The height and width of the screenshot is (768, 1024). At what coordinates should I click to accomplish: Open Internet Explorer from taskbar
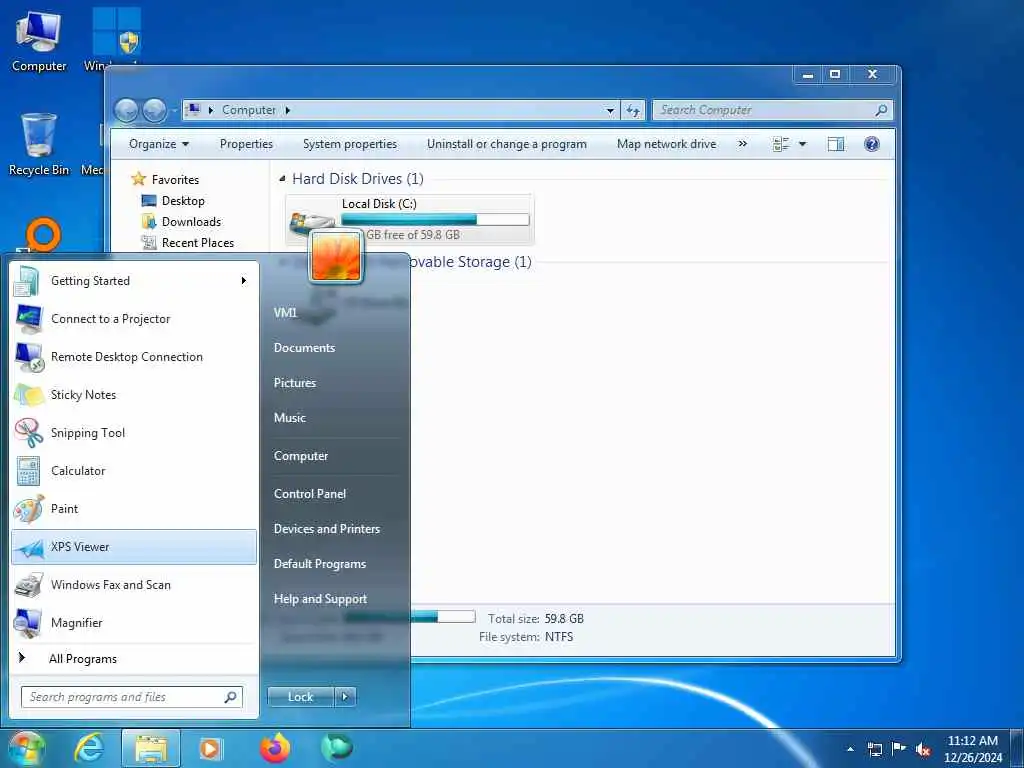click(89, 748)
